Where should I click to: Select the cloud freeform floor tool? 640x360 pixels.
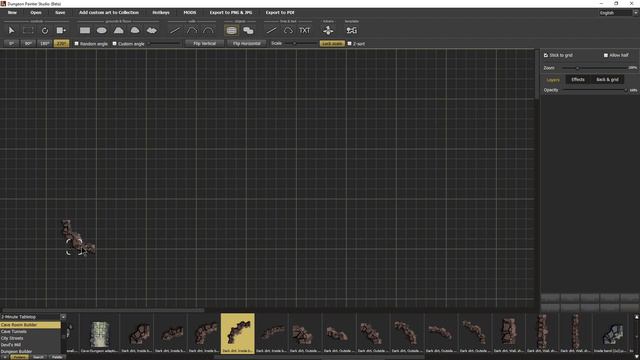151,30
